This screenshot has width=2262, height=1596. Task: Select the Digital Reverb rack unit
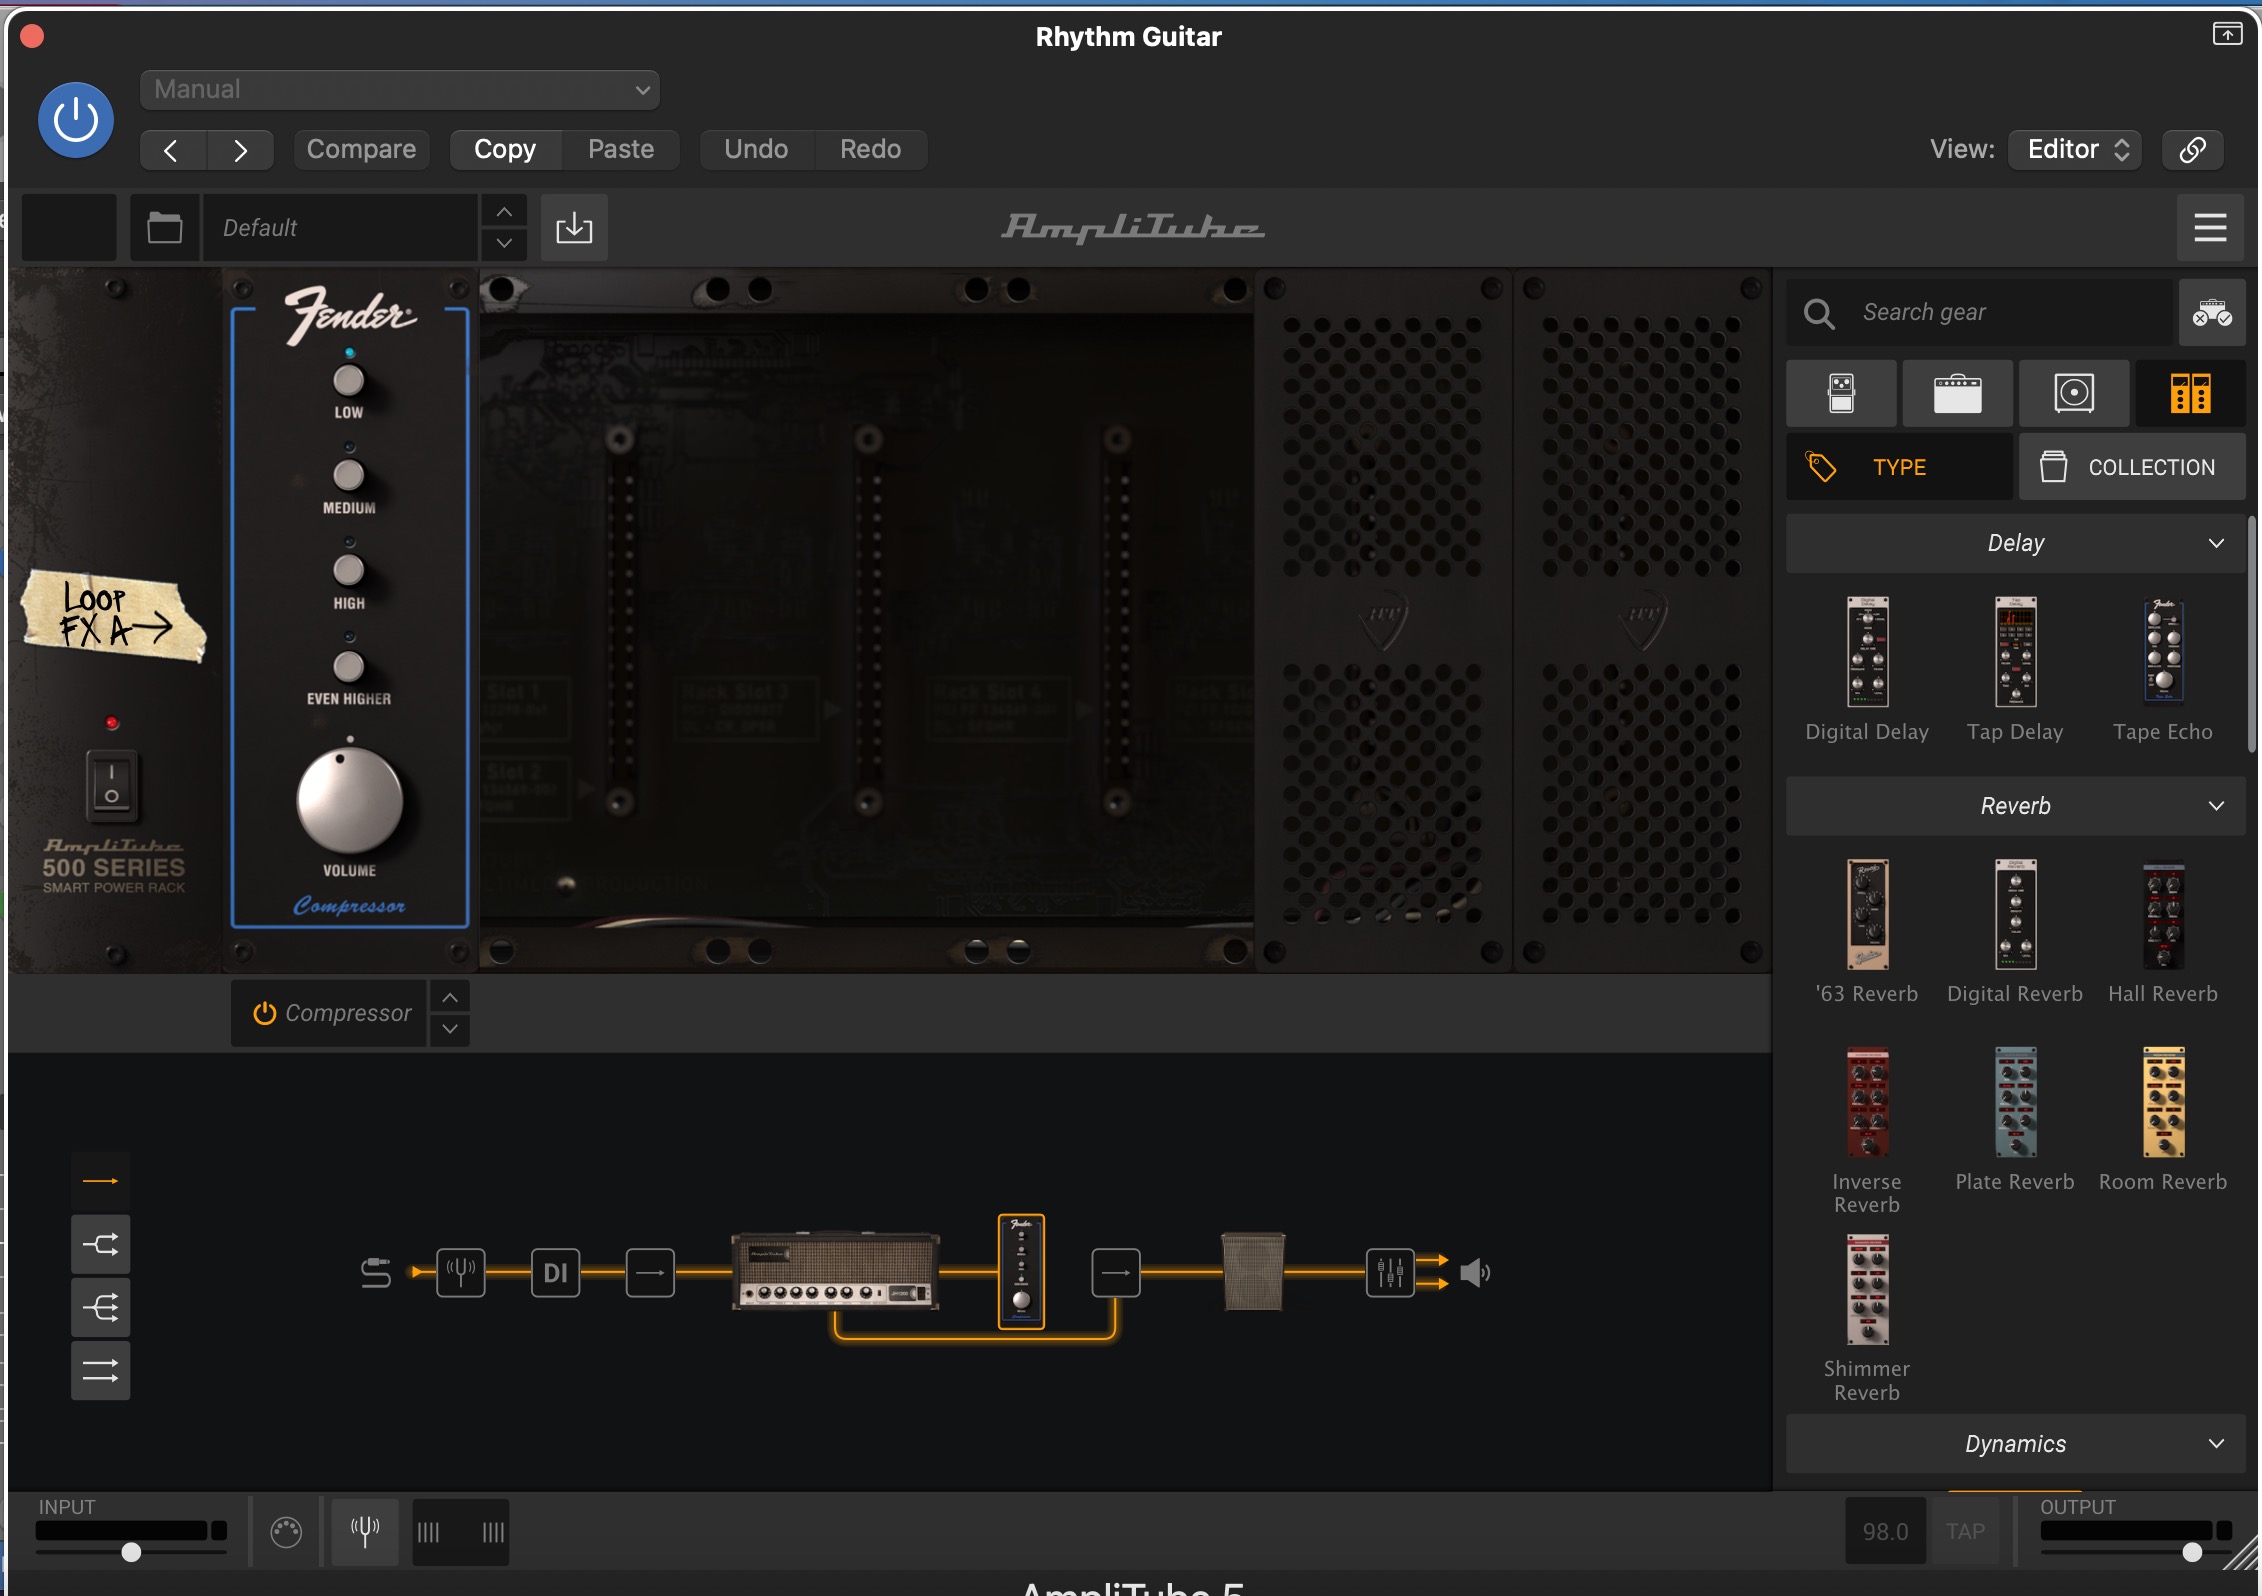(2015, 914)
